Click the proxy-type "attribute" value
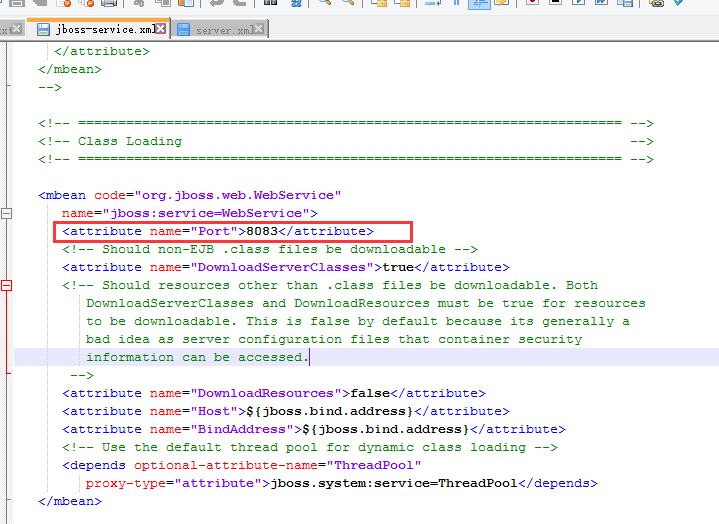The image size is (719, 524). pyautogui.click(x=218, y=483)
